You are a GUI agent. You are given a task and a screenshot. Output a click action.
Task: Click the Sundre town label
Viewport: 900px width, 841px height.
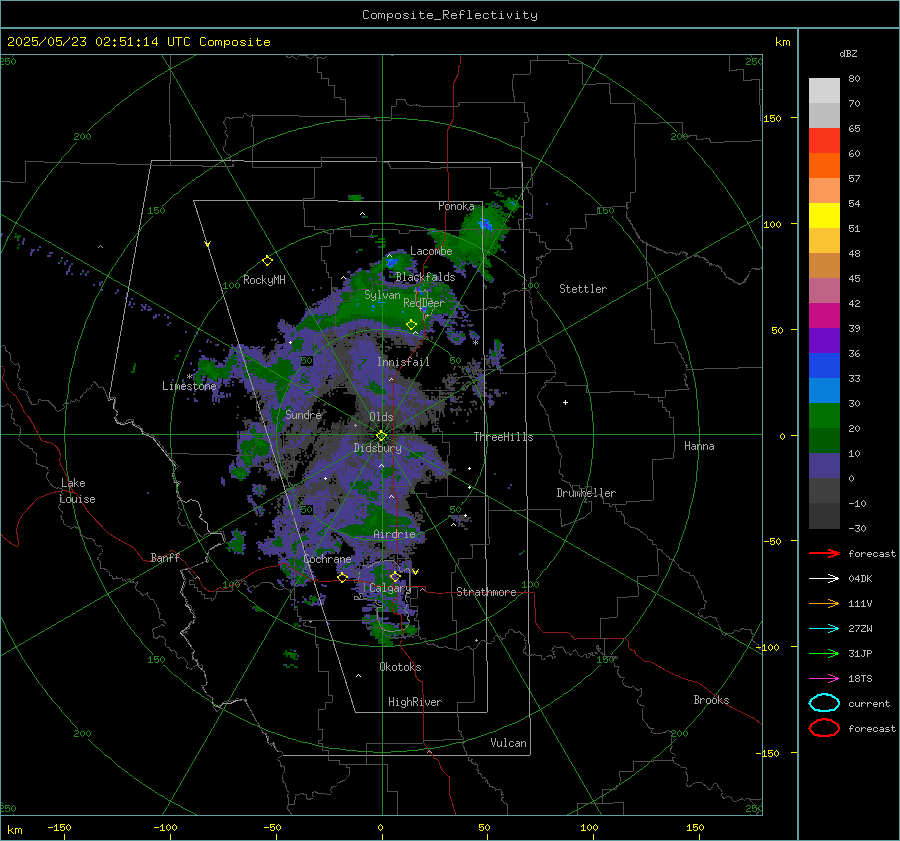[303, 414]
